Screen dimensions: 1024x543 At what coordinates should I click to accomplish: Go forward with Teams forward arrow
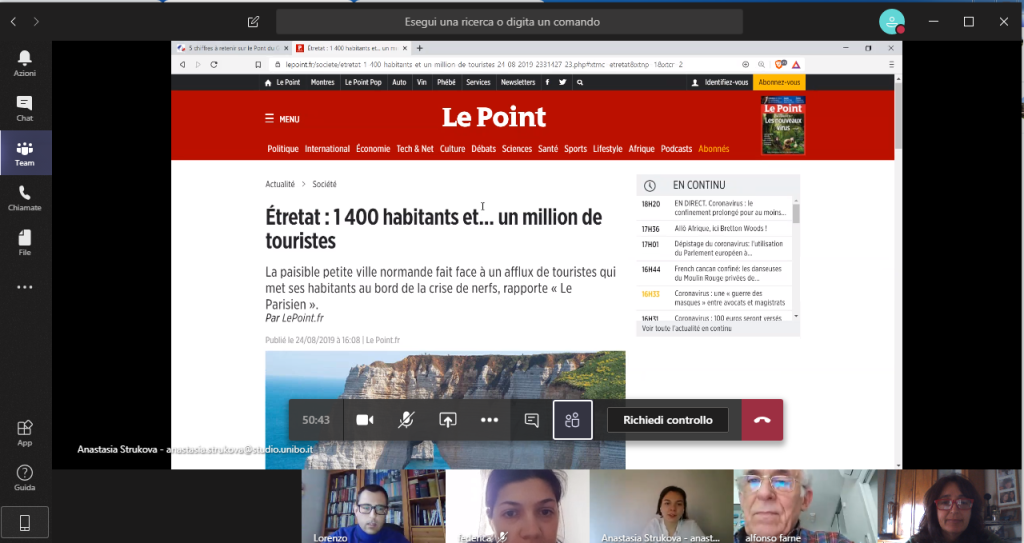pos(36,22)
